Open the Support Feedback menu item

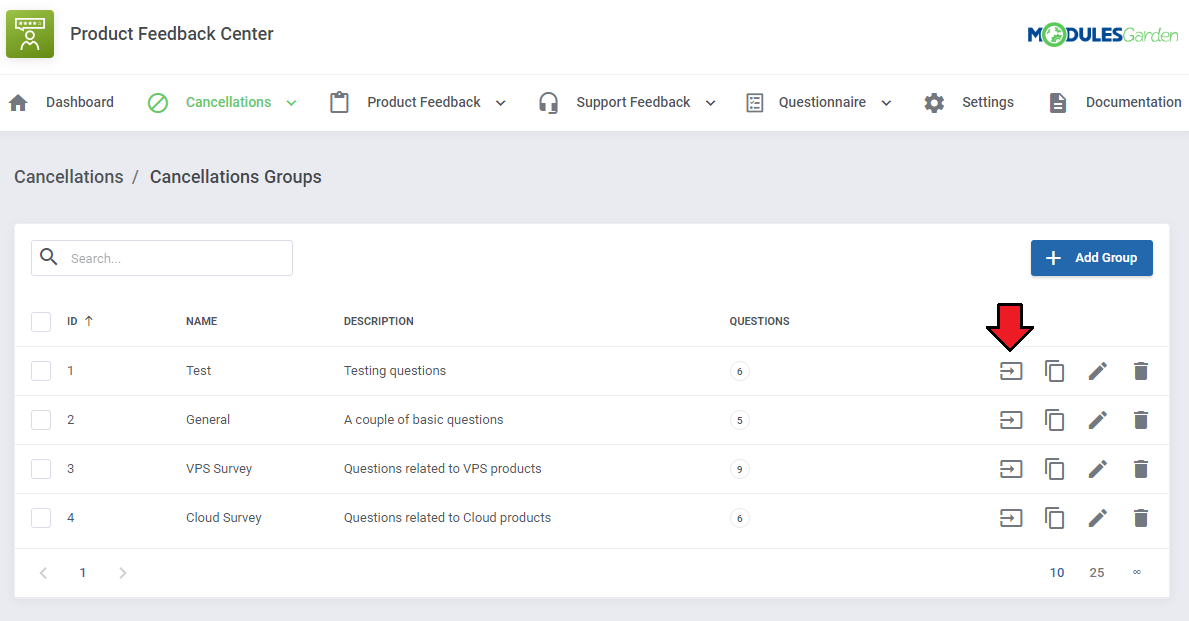click(633, 102)
